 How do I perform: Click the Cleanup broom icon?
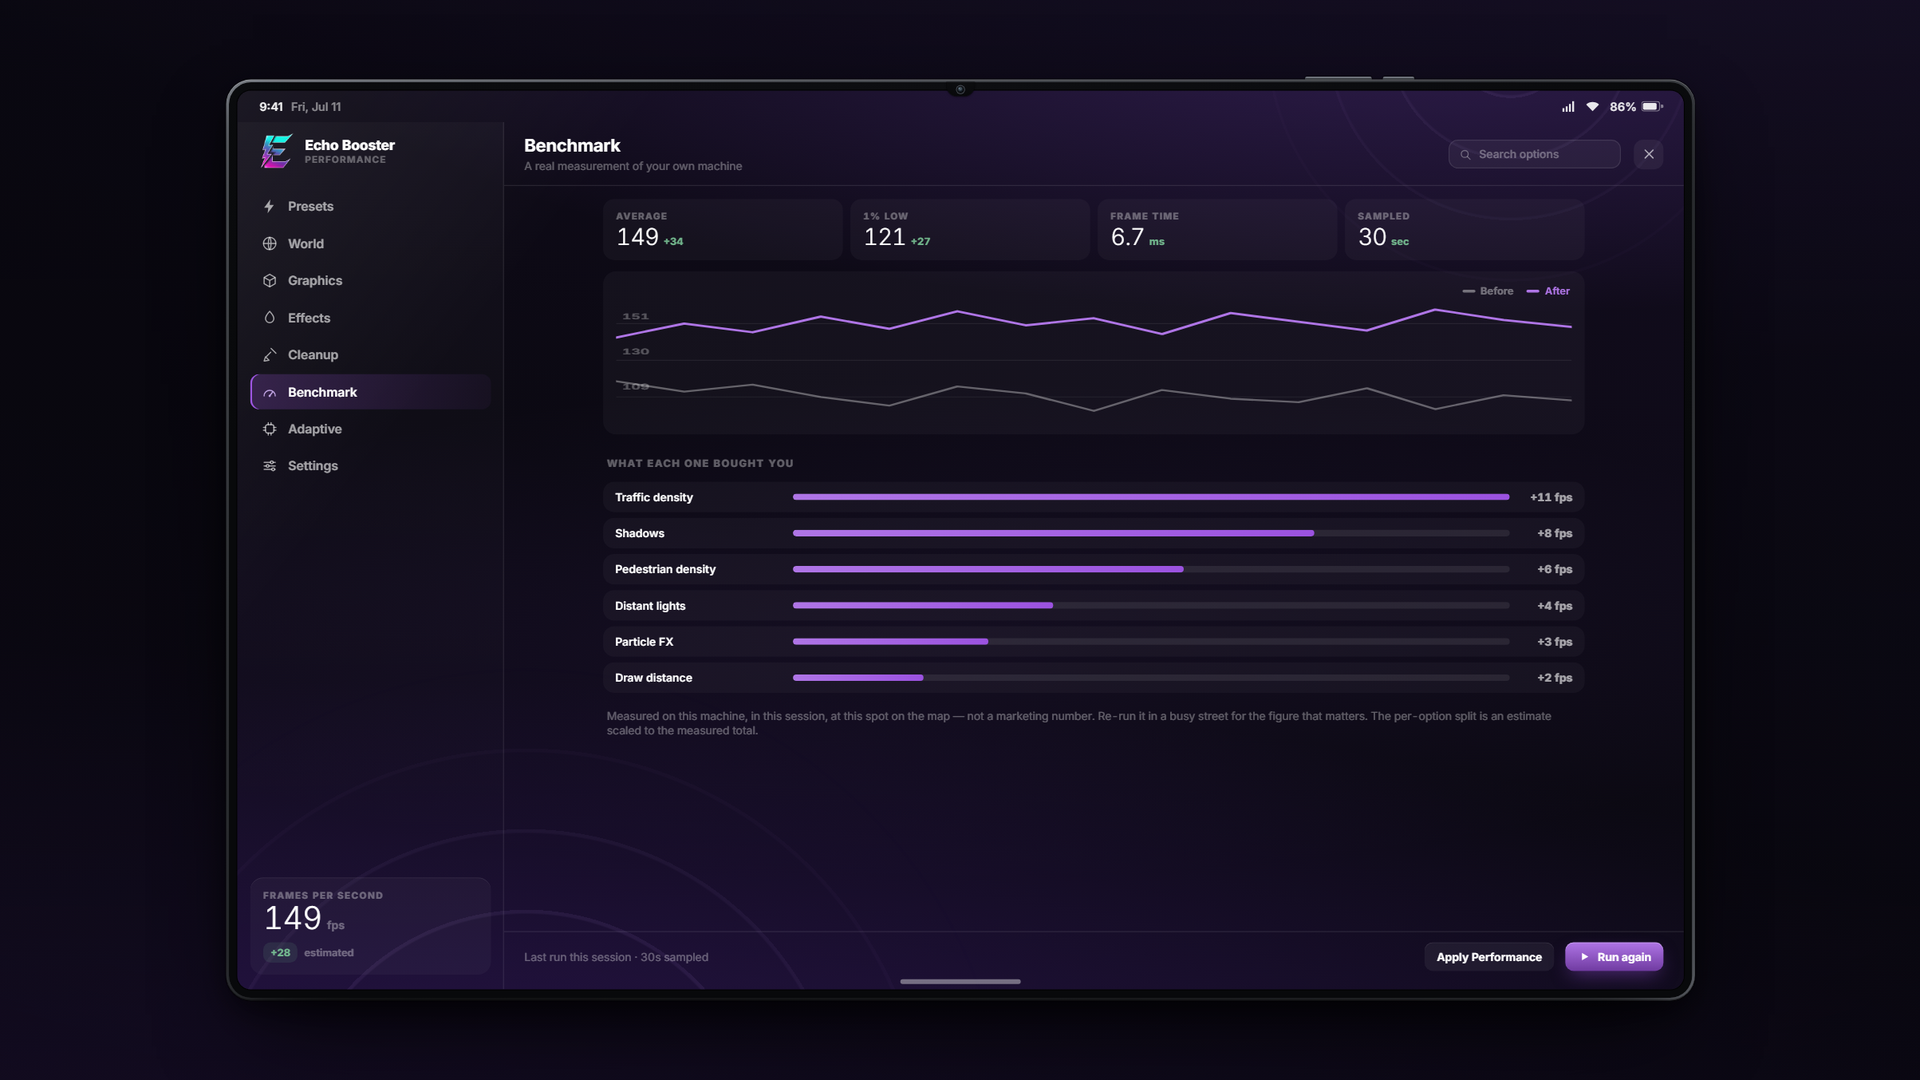click(269, 355)
